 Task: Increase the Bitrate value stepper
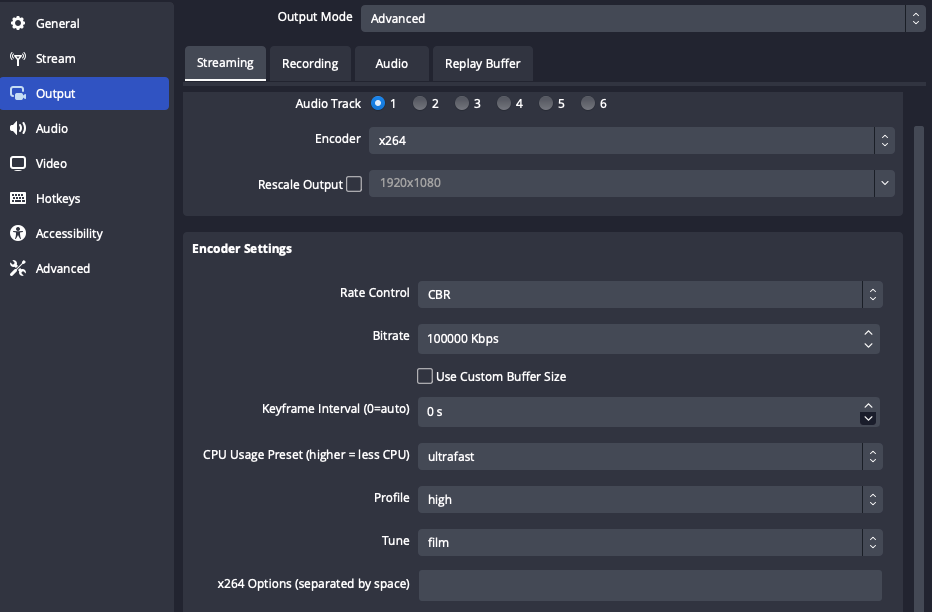click(868, 332)
